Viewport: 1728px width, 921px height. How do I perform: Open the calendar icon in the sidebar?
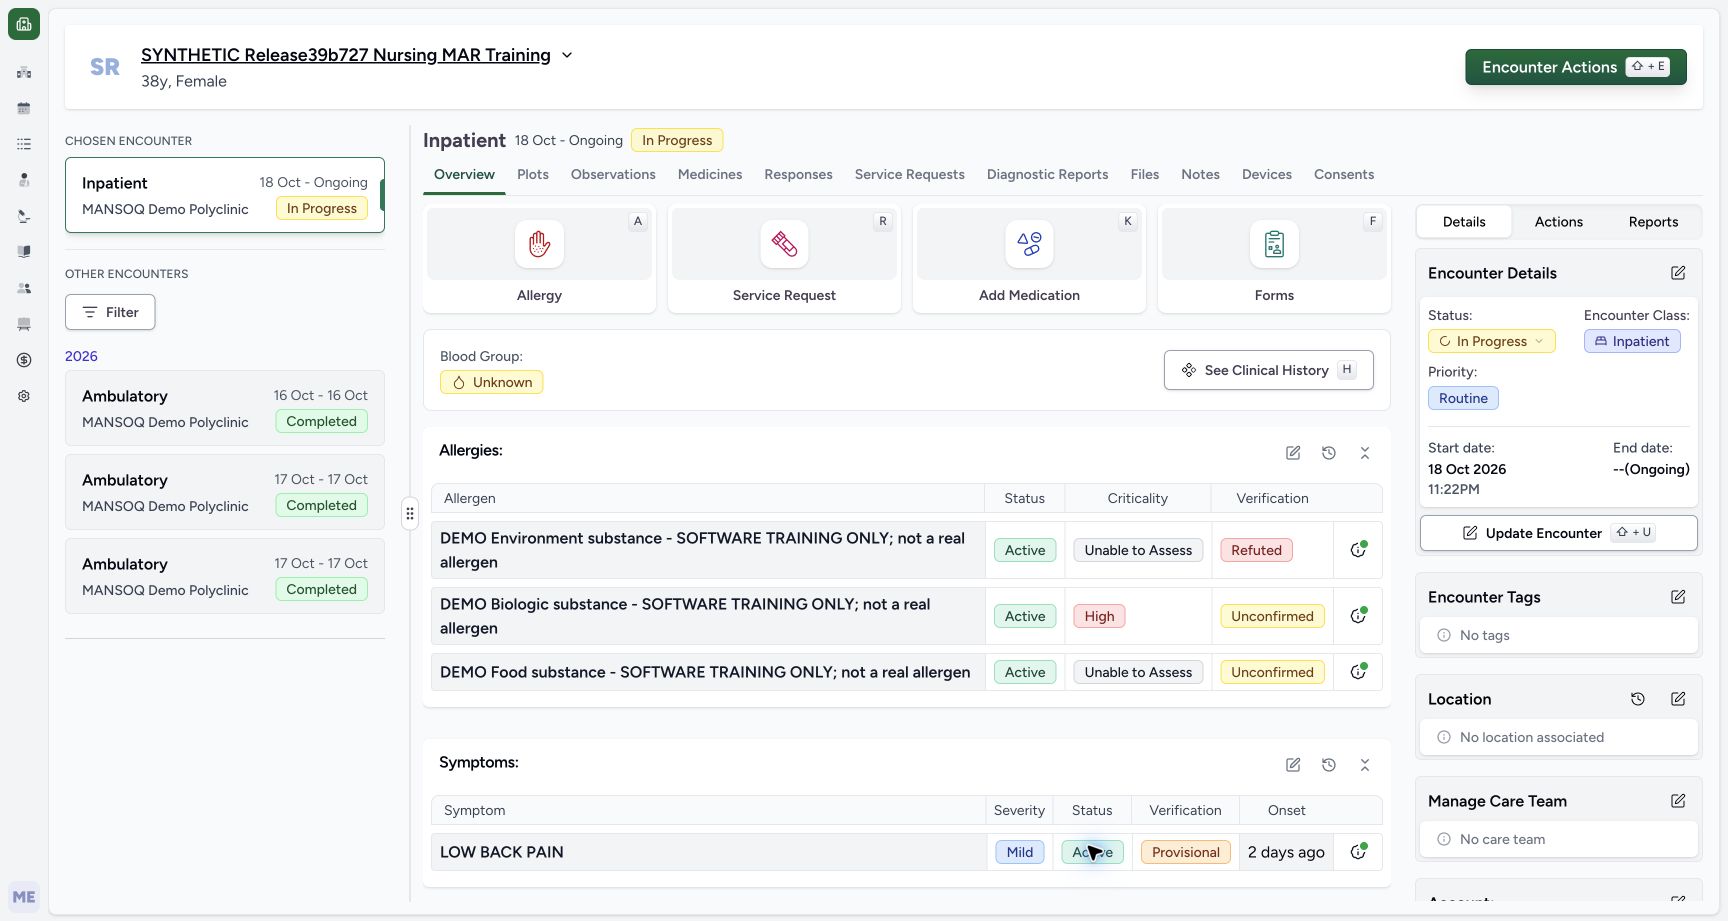pos(24,108)
